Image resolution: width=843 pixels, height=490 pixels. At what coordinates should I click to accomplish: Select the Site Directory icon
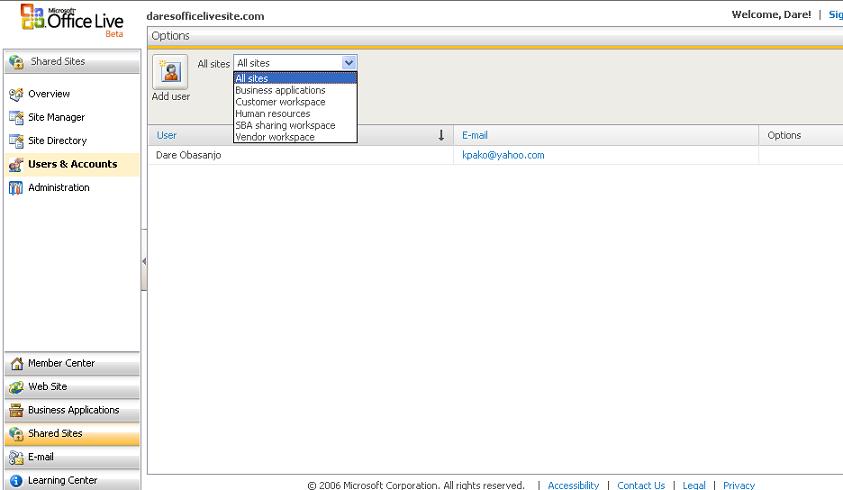pyautogui.click(x=16, y=141)
